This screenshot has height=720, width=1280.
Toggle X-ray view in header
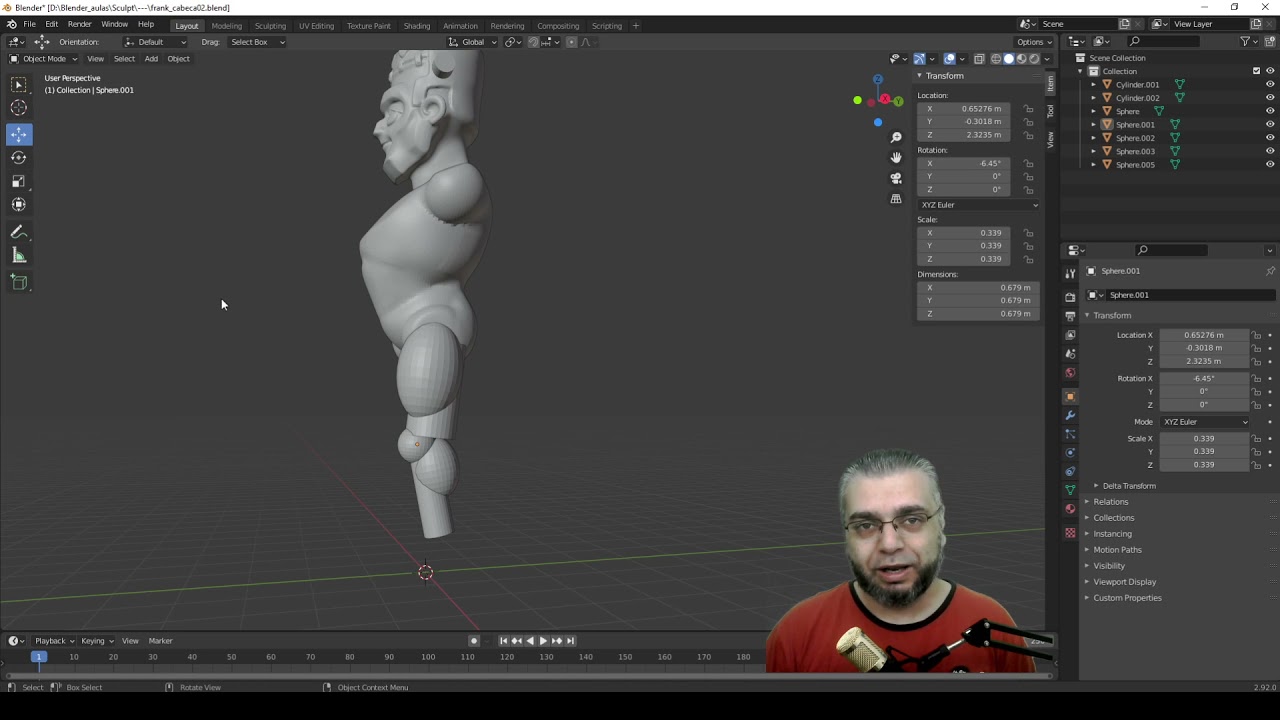pos(979,58)
